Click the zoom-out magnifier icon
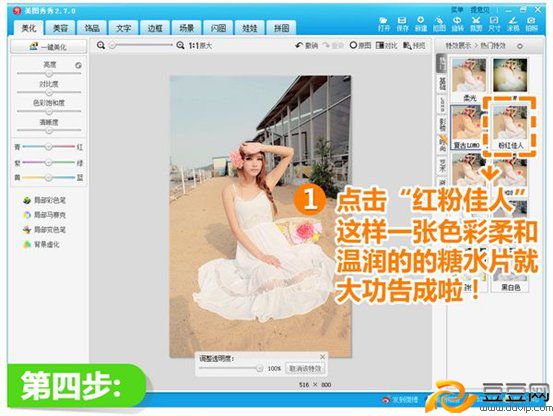This screenshot has height=416, width=553. [101, 45]
